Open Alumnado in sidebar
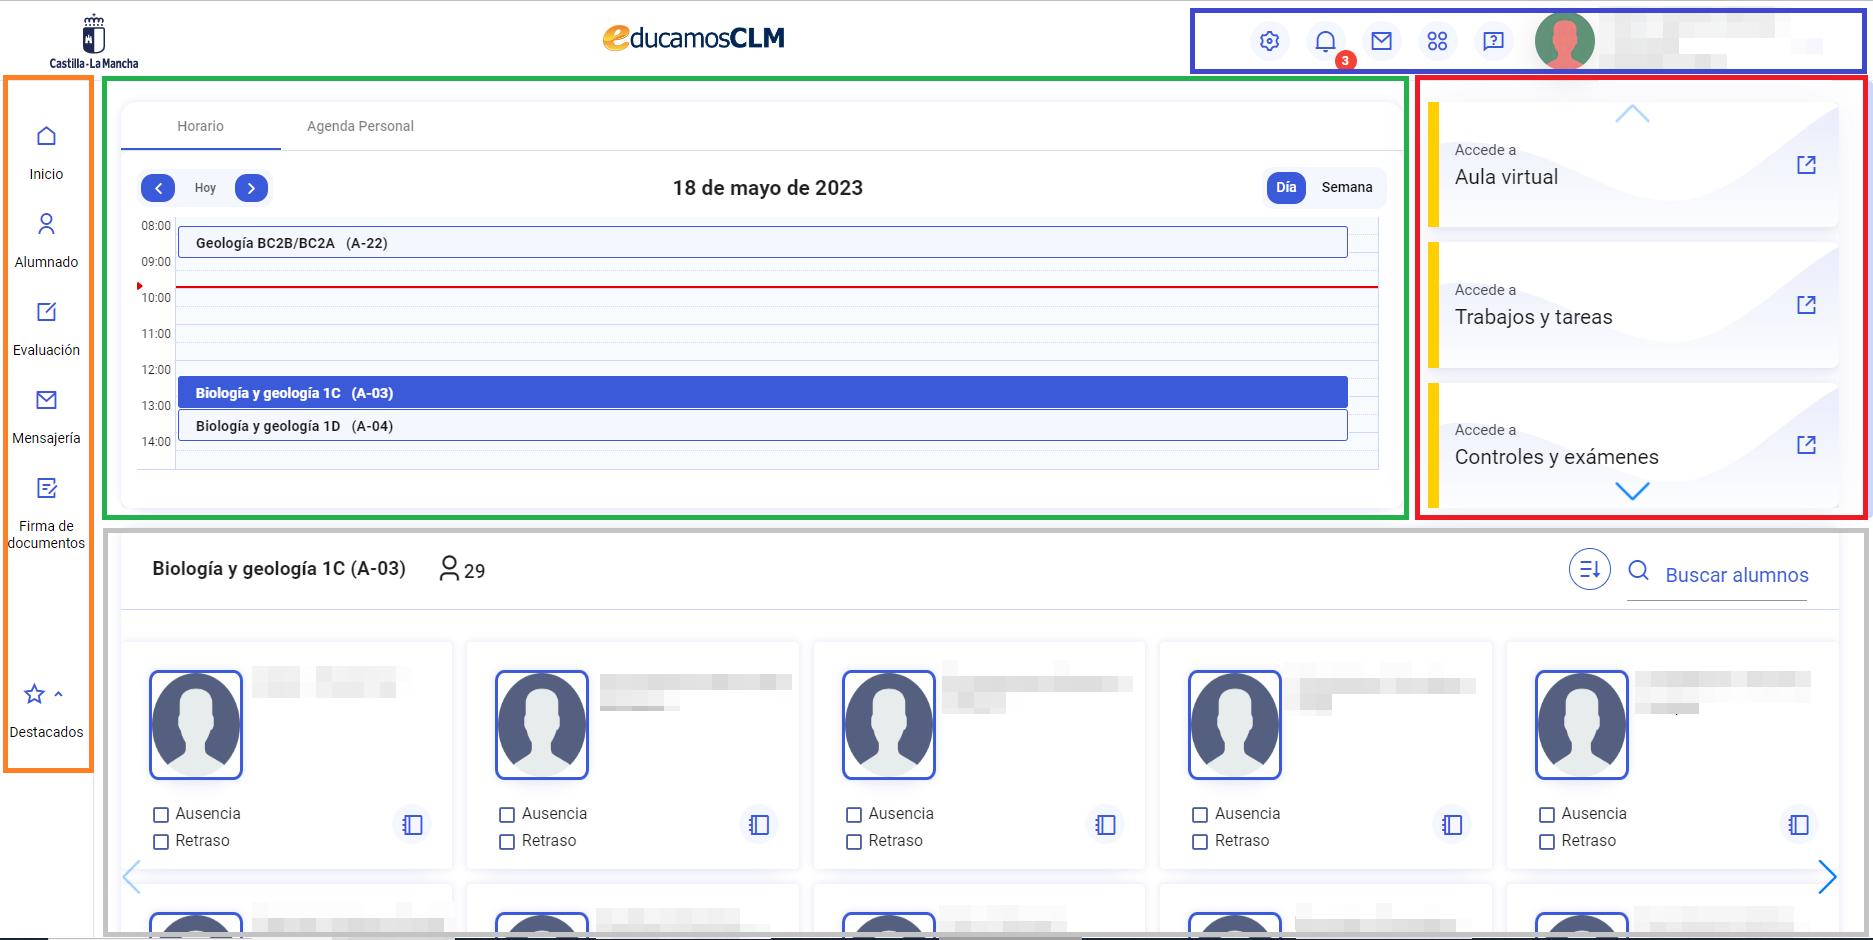The image size is (1873, 940). [x=46, y=241]
